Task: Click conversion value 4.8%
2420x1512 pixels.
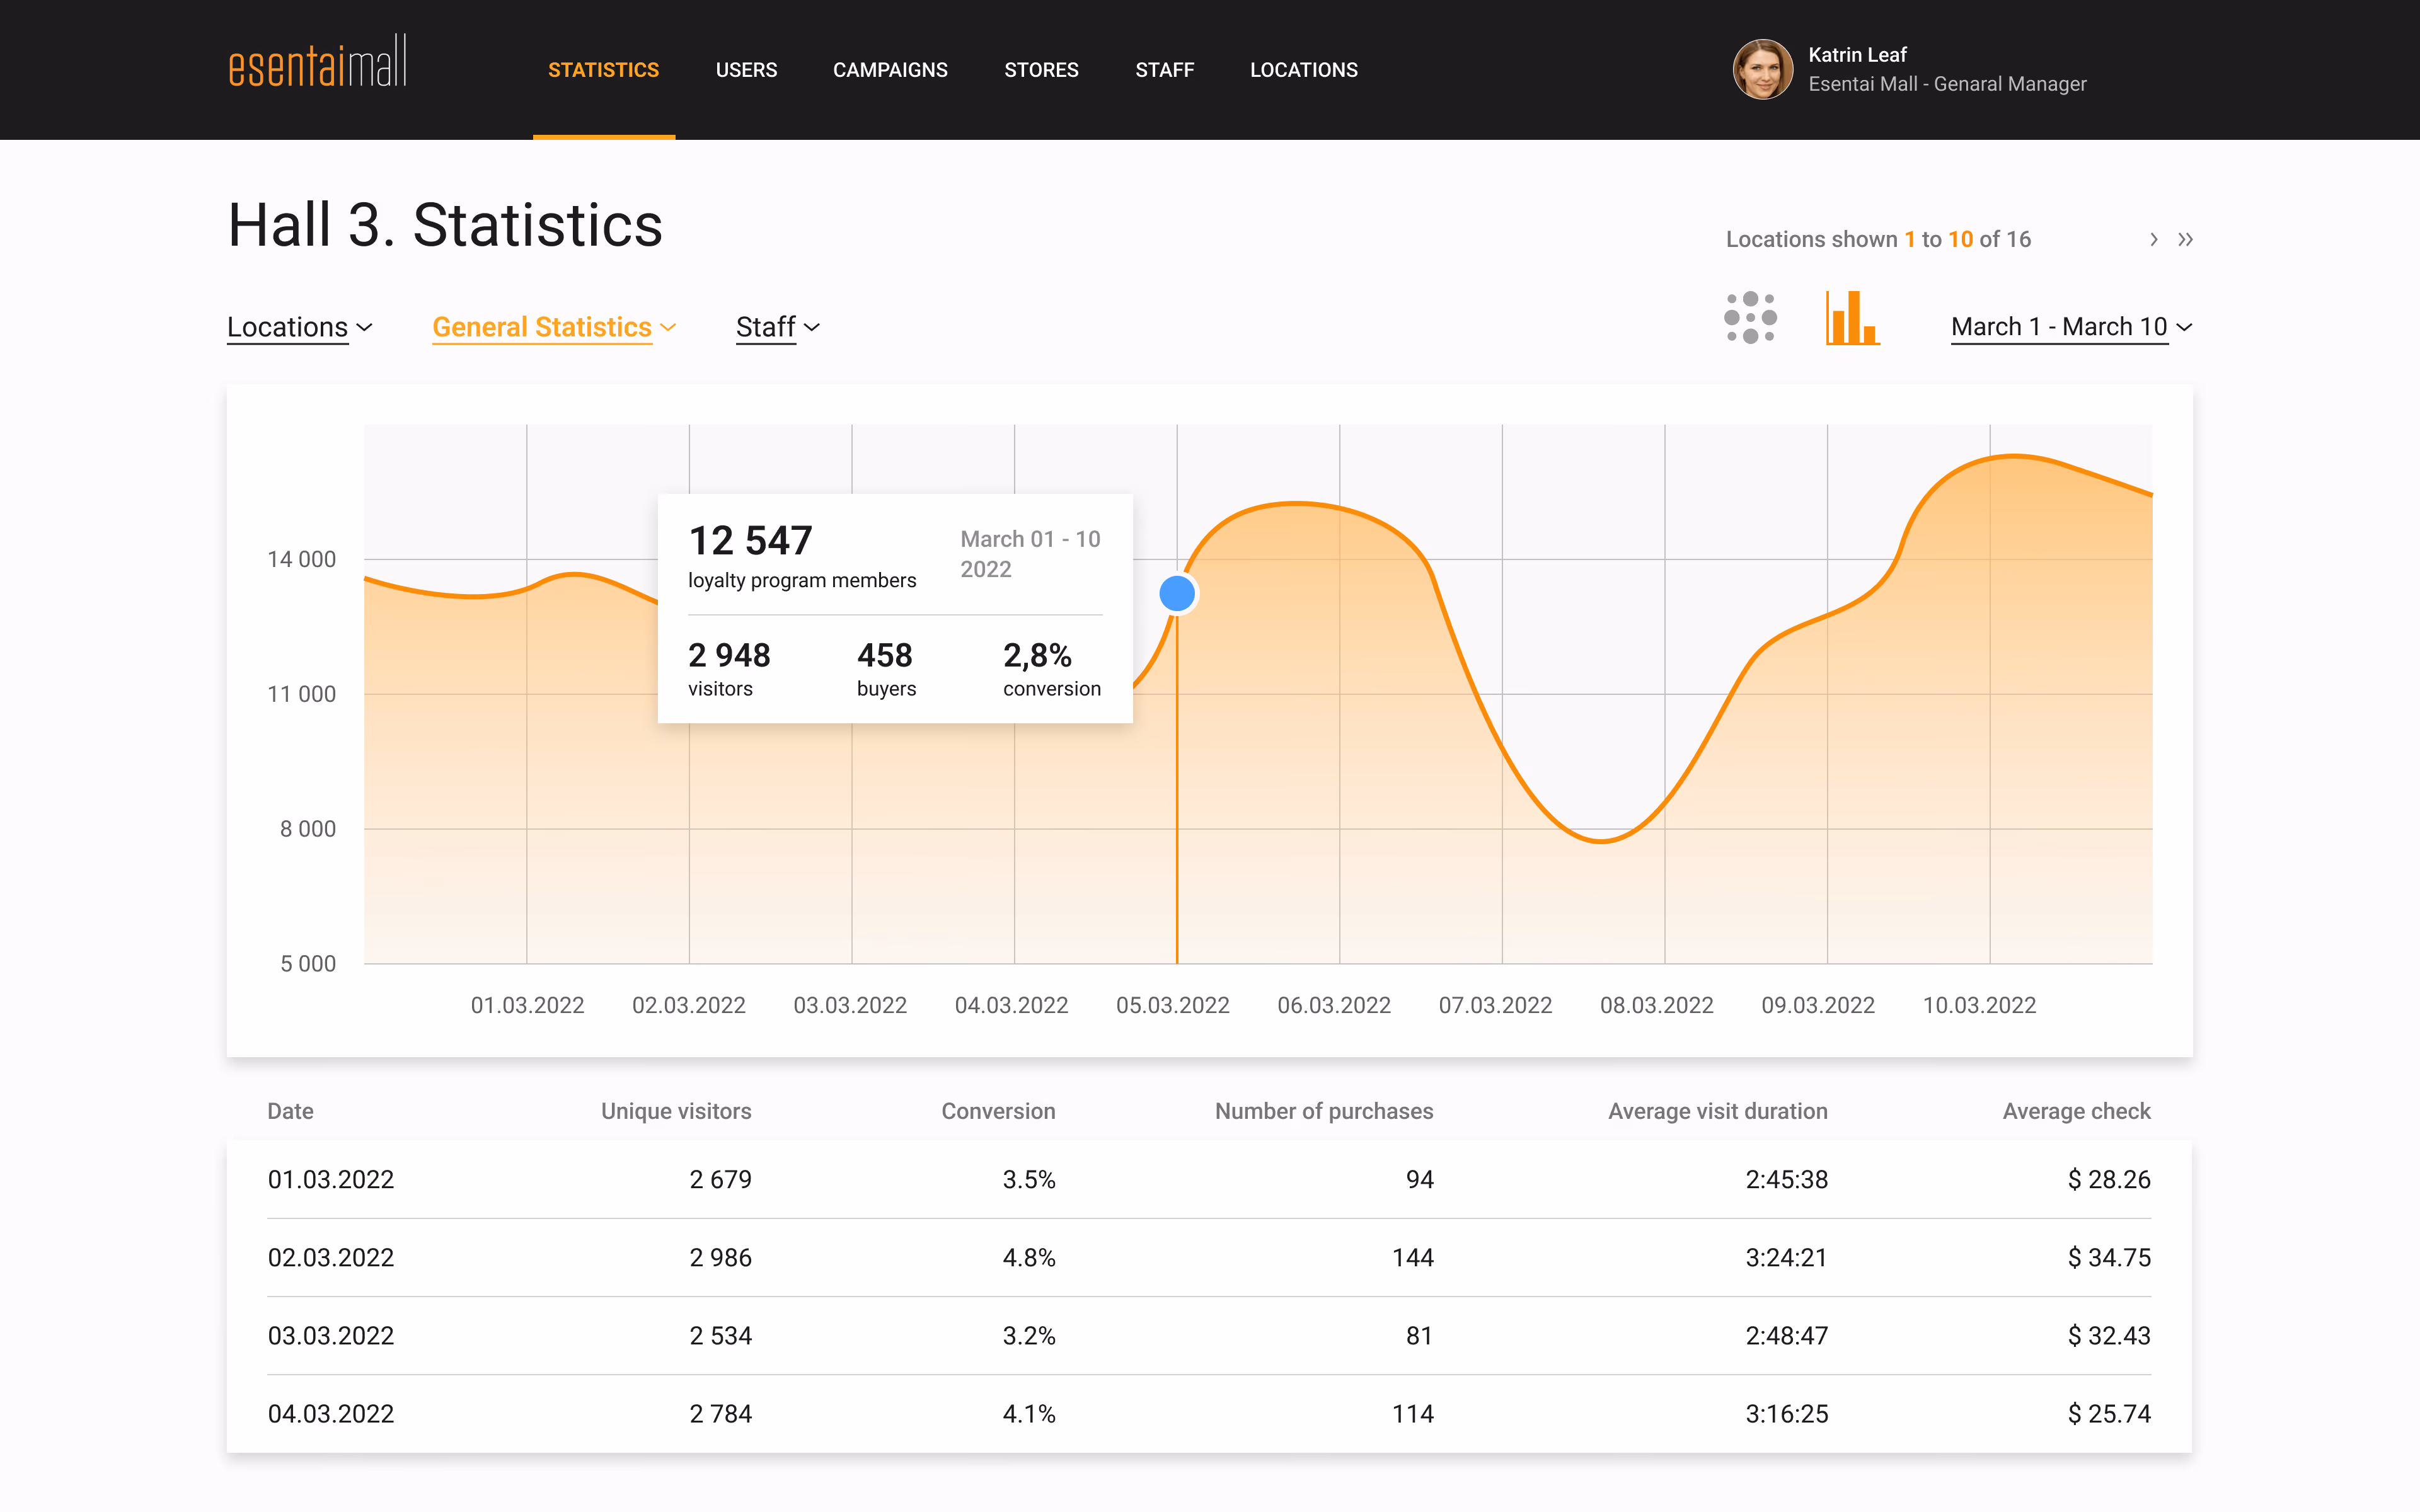Action: tap(1029, 1257)
